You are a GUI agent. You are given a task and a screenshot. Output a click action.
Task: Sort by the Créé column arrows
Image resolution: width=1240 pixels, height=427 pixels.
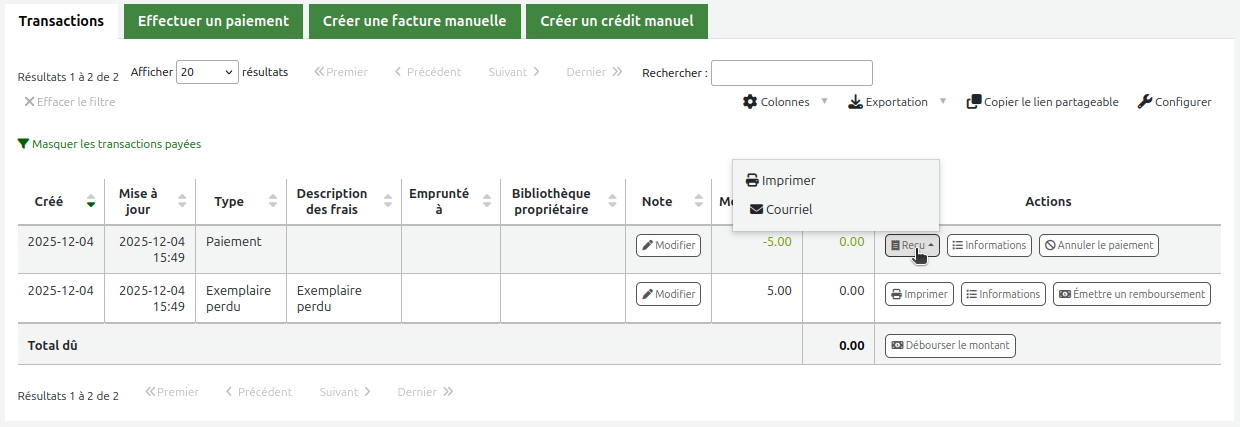[91, 201]
